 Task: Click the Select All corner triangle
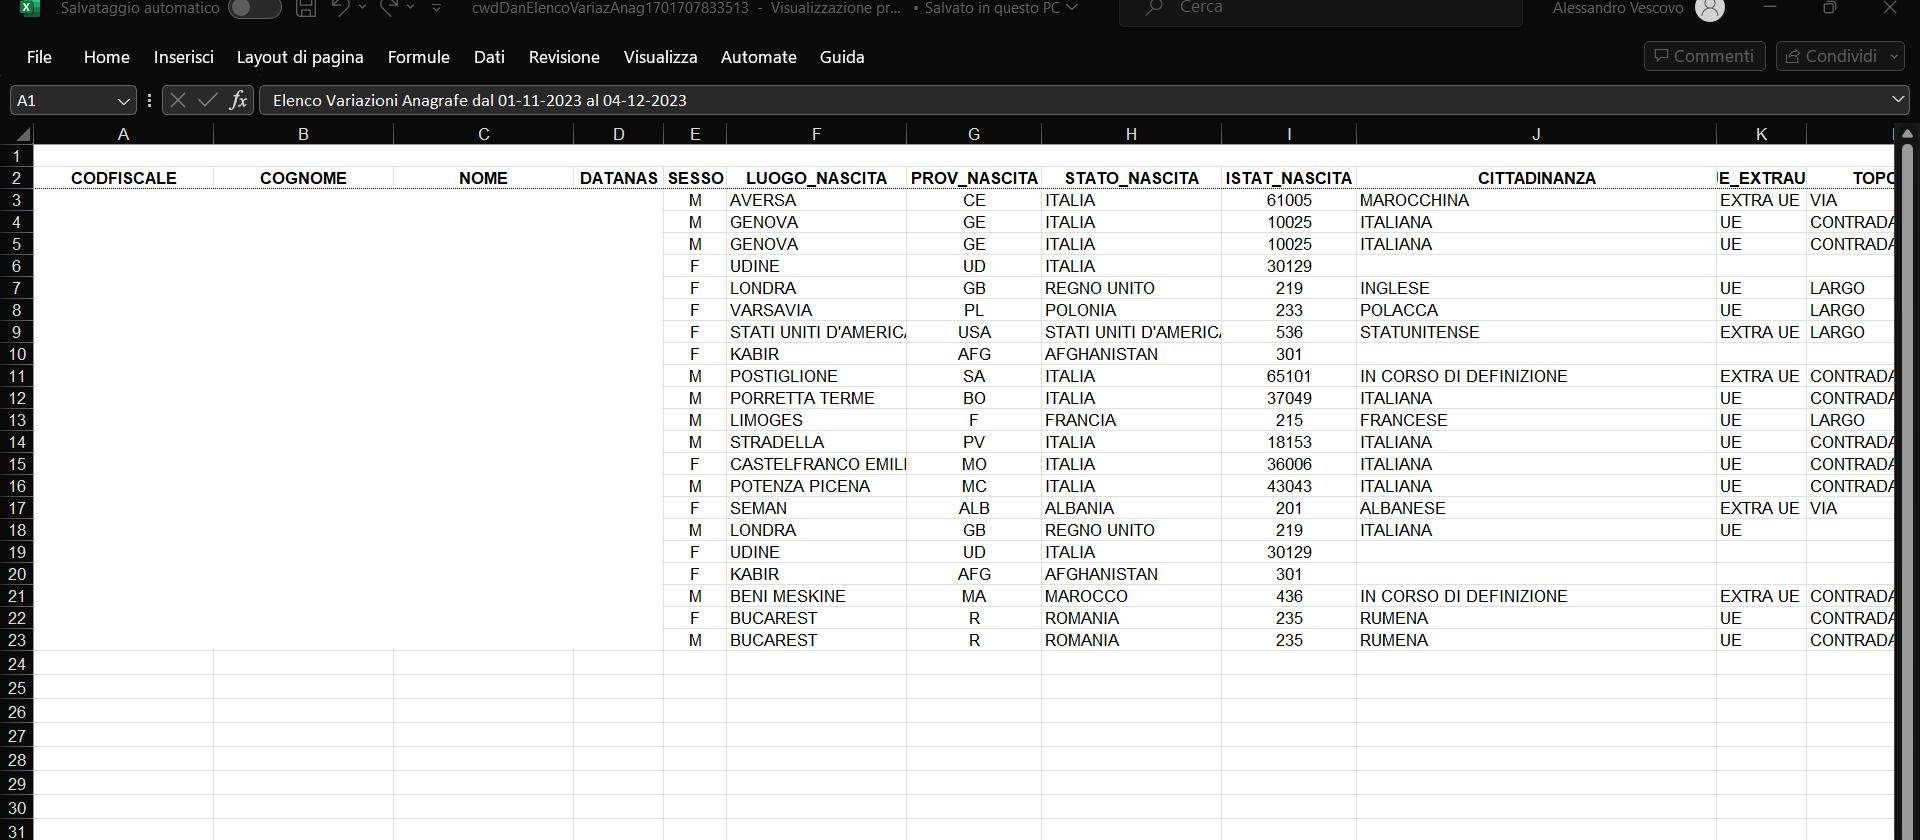click(x=22, y=134)
